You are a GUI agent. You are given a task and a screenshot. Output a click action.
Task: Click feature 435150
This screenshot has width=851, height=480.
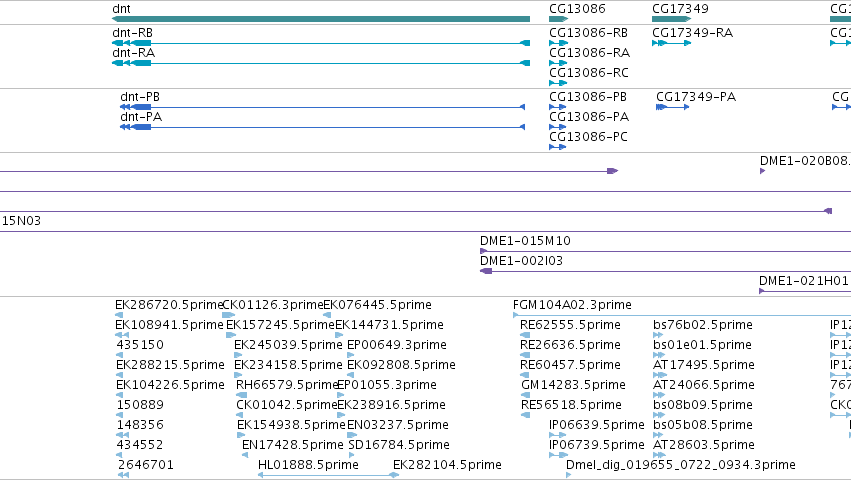point(140,345)
